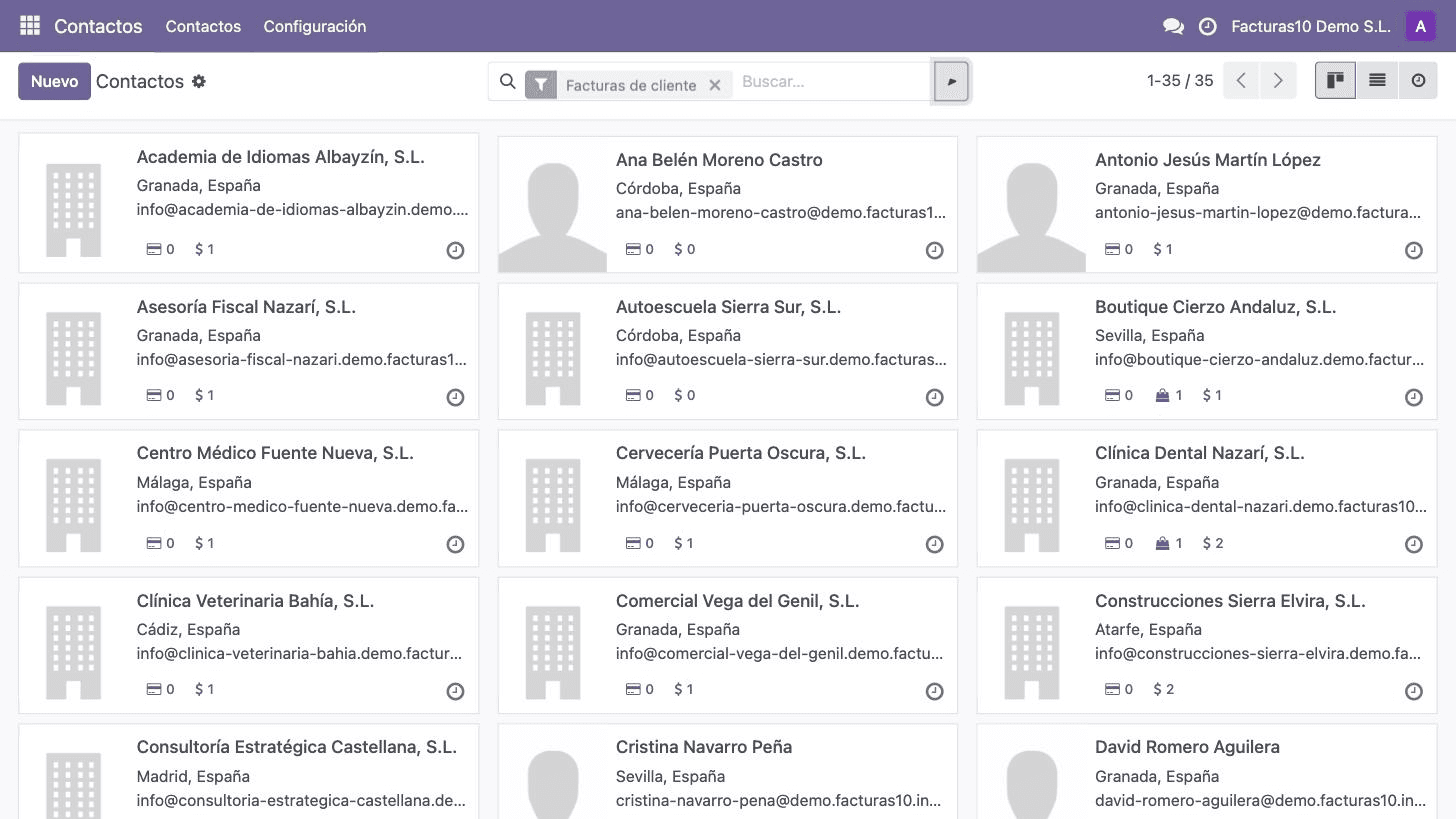
Task: Click the Contactos app title
Action: pos(98,26)
